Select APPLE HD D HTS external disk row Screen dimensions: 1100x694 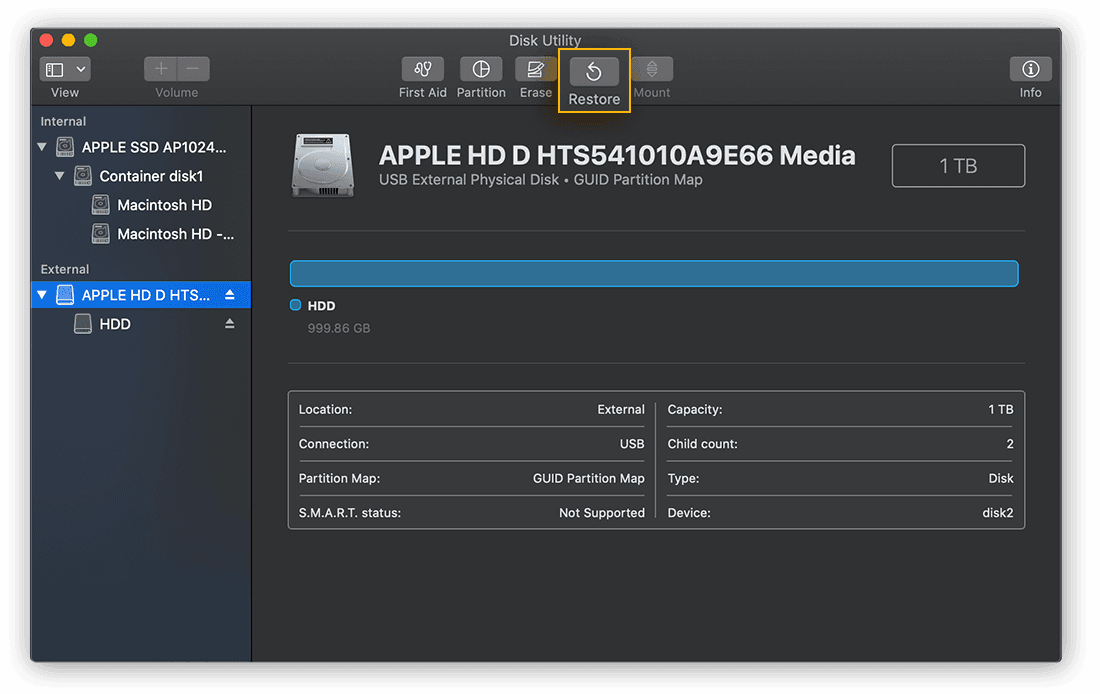click(x=140, y=295)
